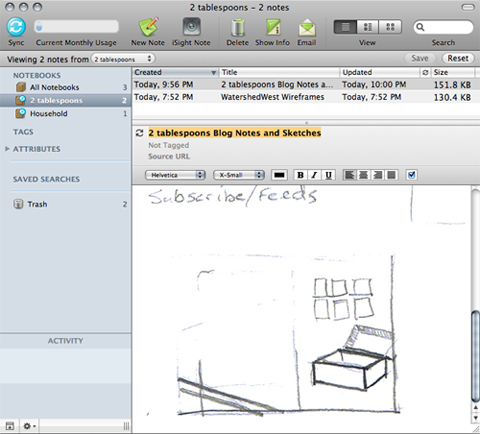Click the Not Tagged field

pyautogui.click(x=169, y=145)
